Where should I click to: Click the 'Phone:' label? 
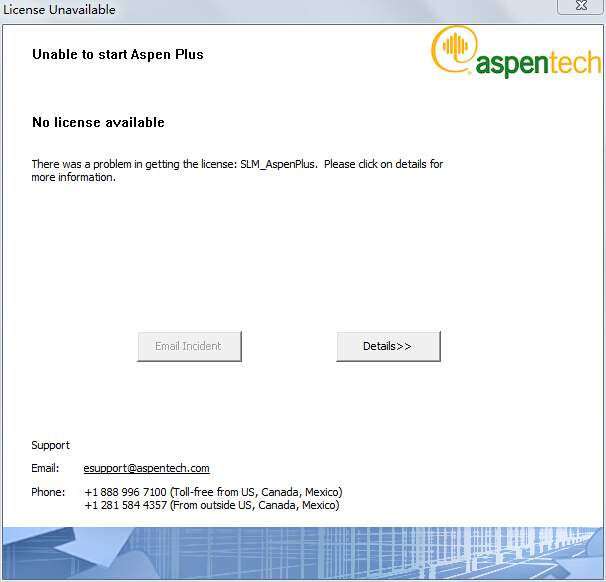(x=48, y=492)
